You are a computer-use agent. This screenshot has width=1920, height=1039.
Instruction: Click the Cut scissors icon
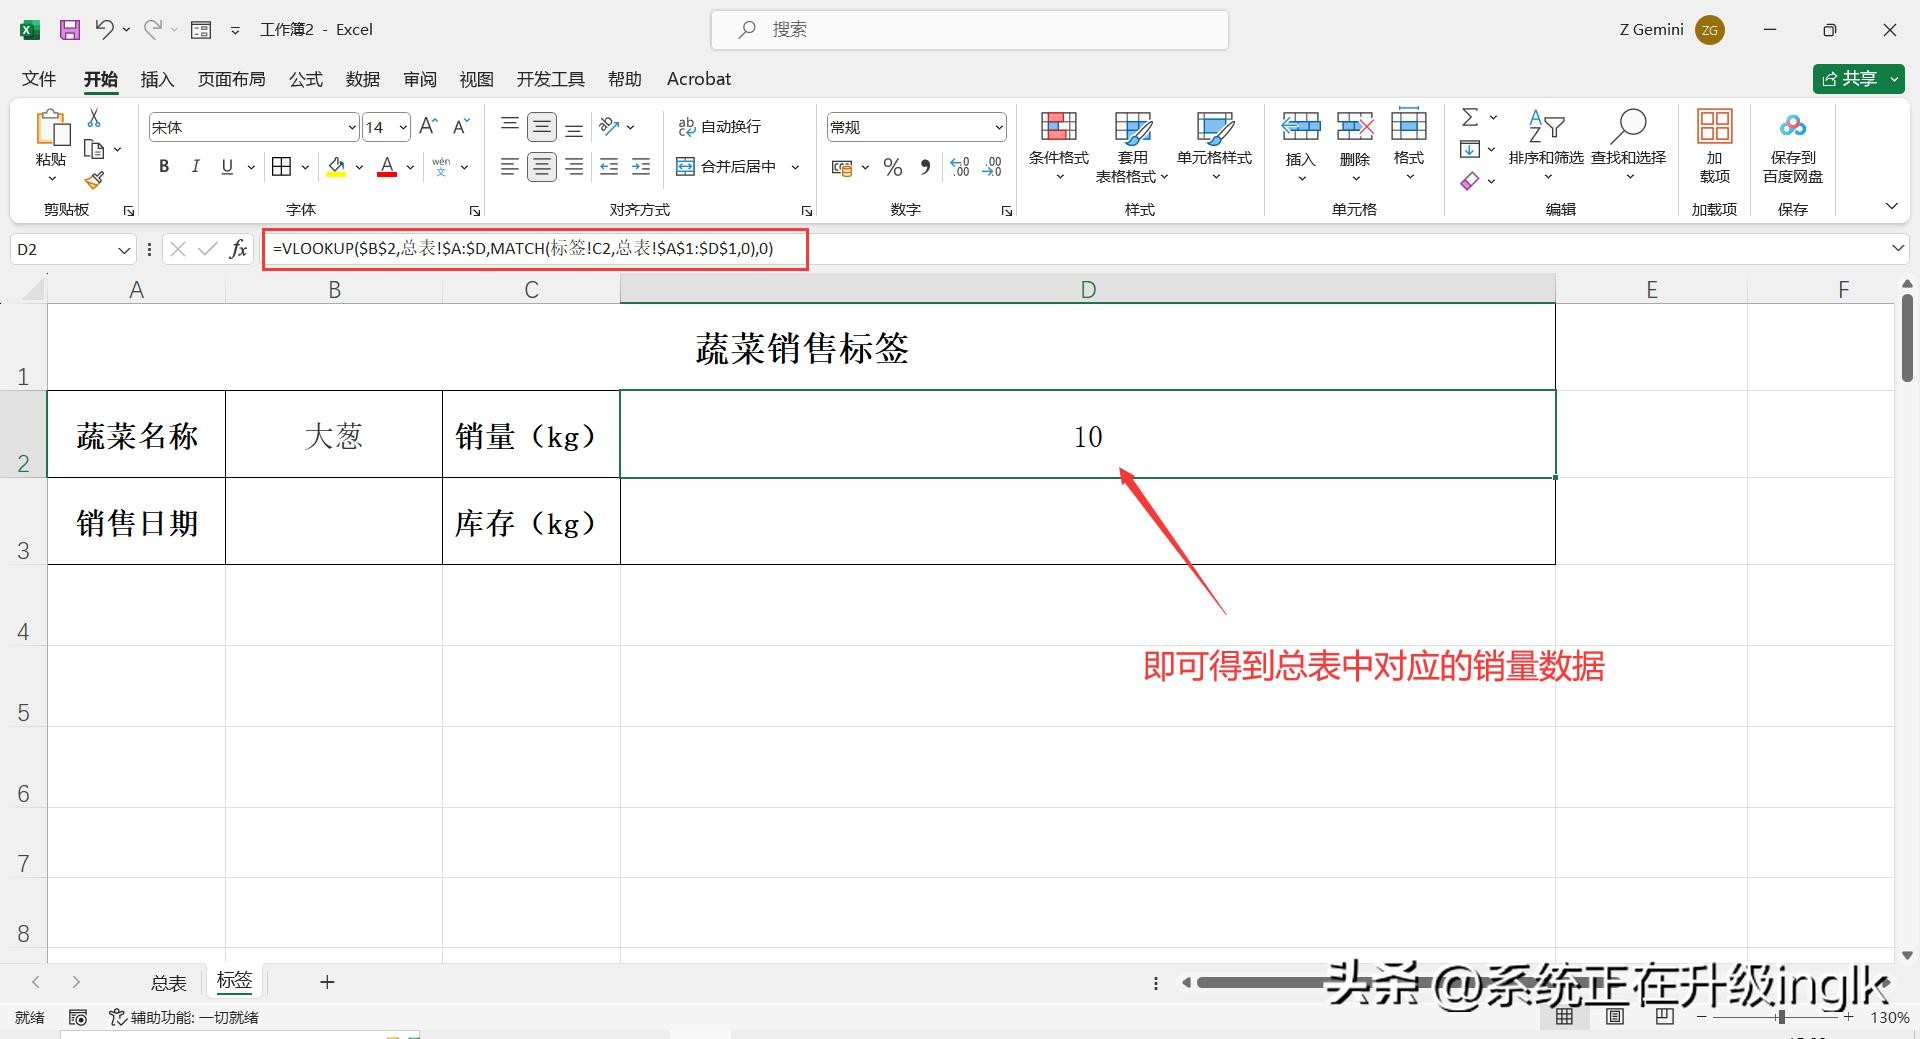[x=94, y=118]
